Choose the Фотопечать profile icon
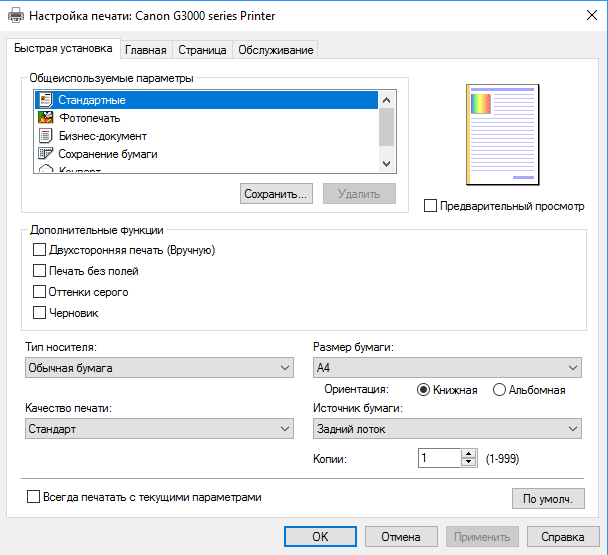 [46, 118]
